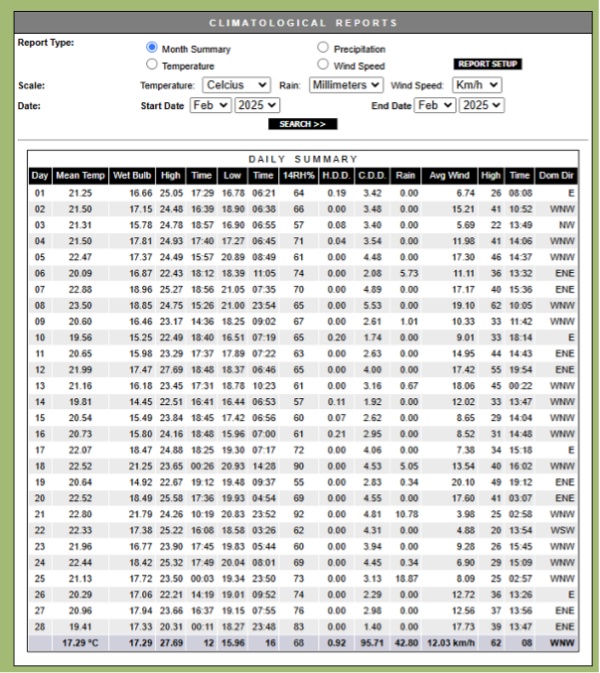600x673 pixels.
Task: Open the Temperature scale Celcius dropdown
Action: coord(236,85)
